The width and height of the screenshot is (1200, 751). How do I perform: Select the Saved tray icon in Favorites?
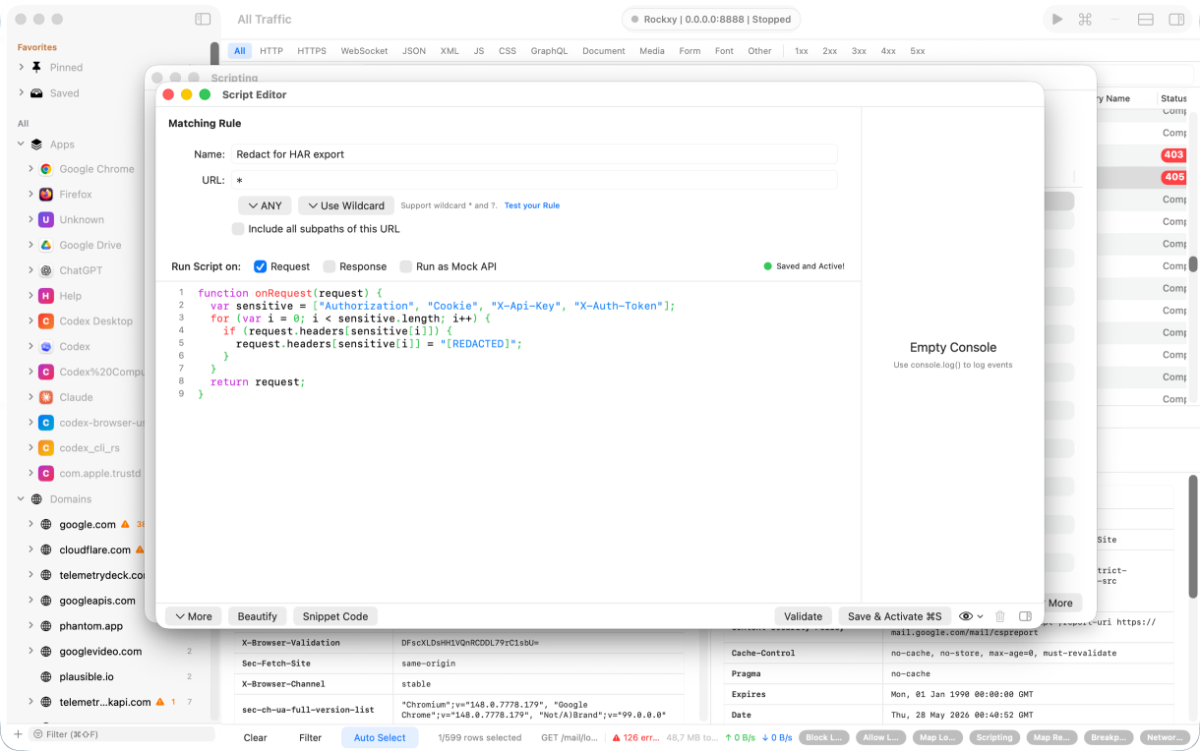click(37, 93)
